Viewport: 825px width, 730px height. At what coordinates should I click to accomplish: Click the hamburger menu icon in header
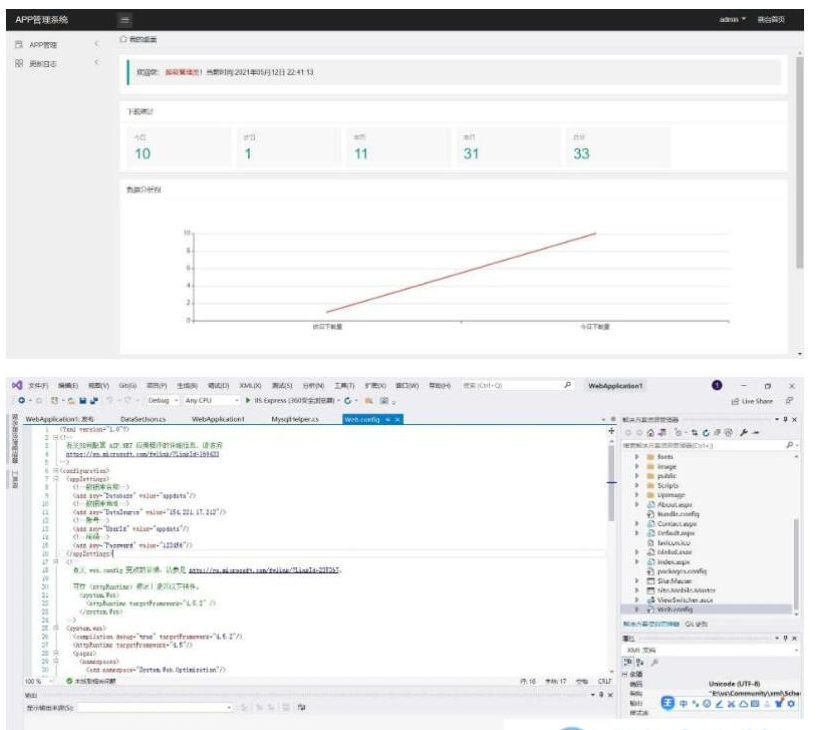[124, 20]
